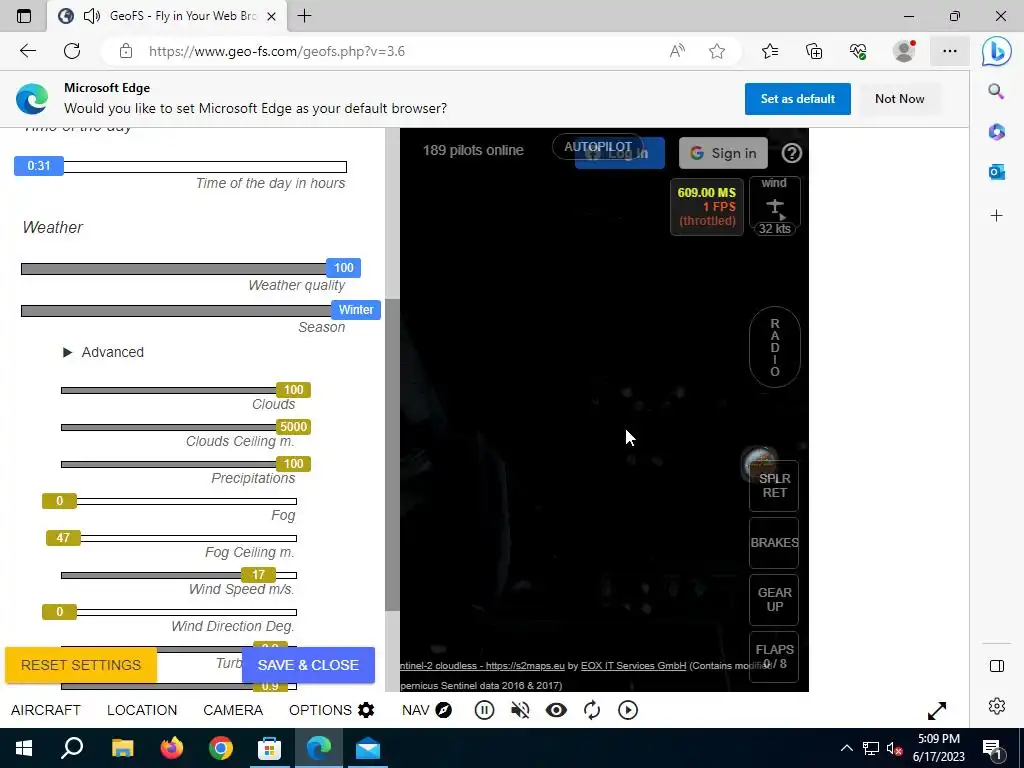Launch Firefox from the taskbar

[172, 748]
